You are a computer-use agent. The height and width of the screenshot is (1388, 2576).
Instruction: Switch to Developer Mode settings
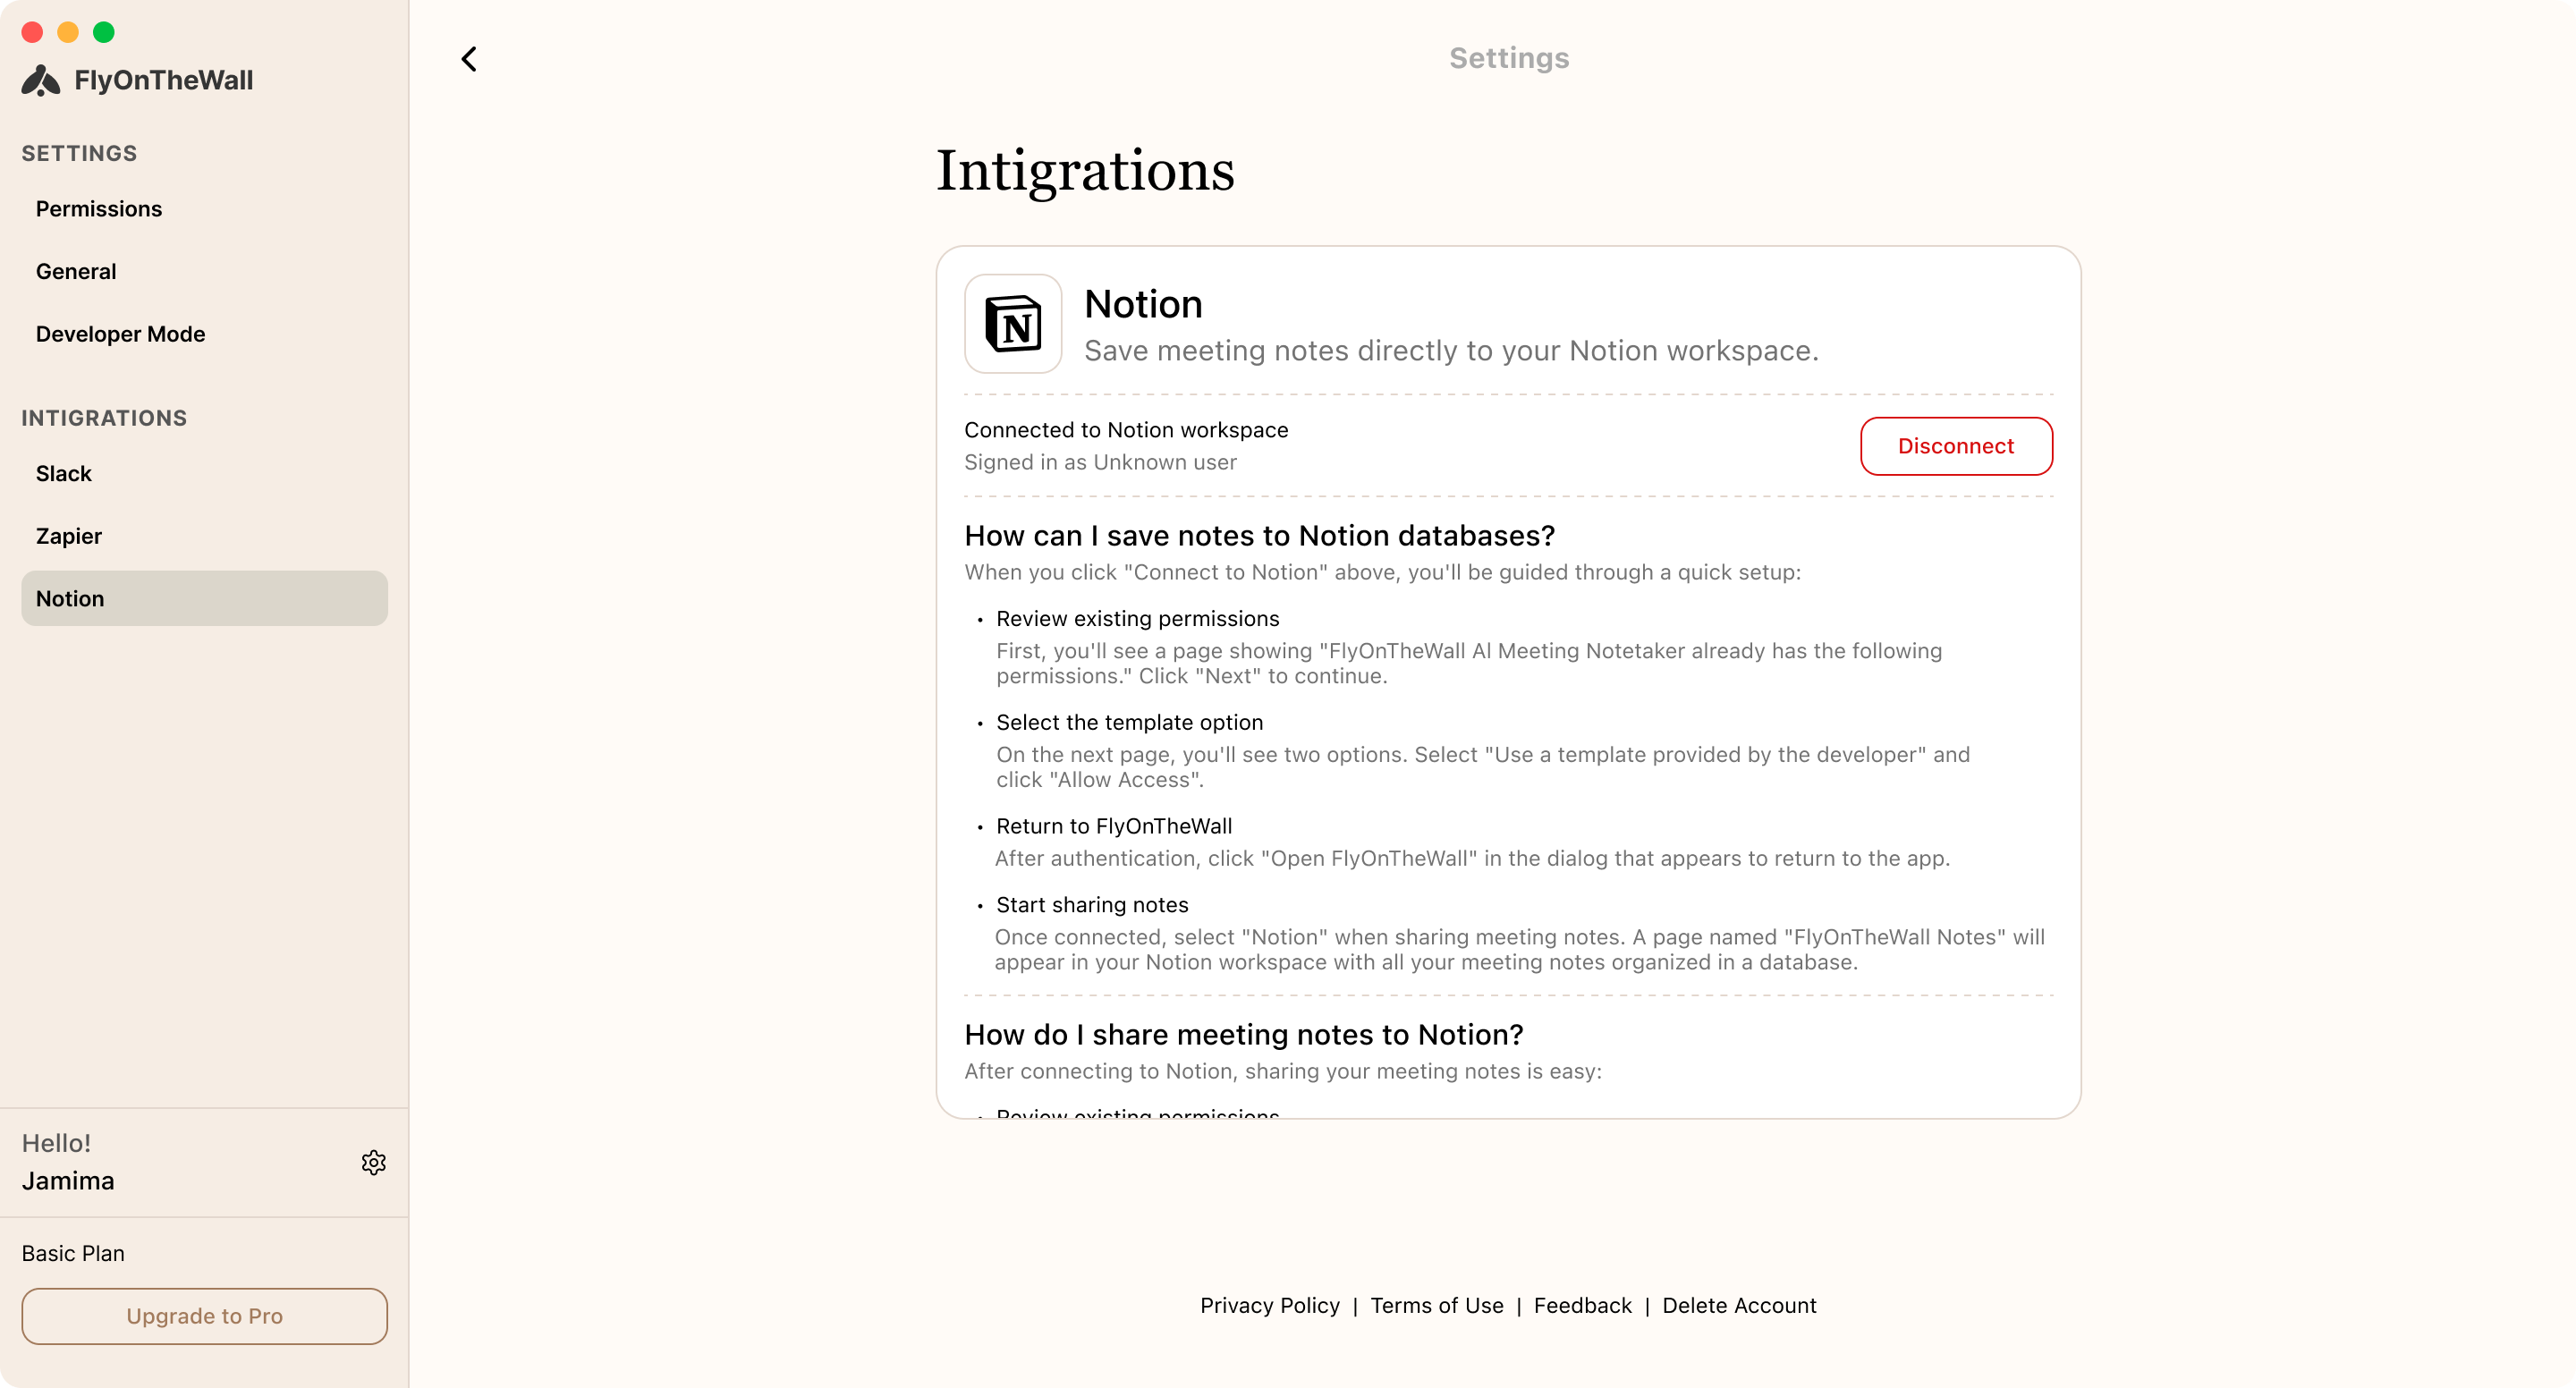pos(204,334)
